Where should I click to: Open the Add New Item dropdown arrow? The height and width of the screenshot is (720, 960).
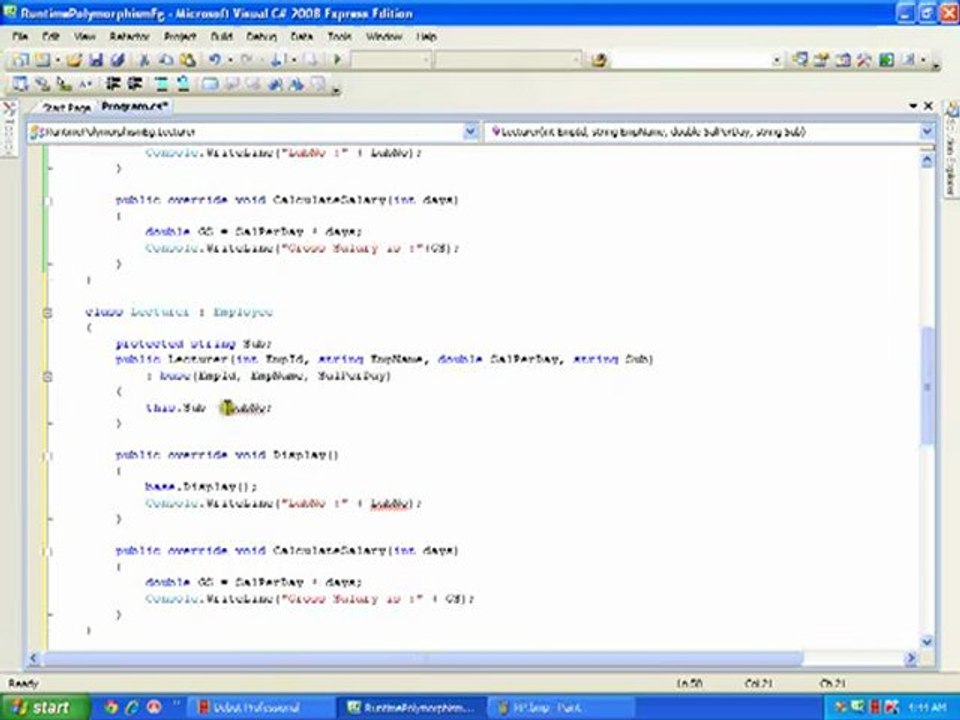(x=58, y=60)
